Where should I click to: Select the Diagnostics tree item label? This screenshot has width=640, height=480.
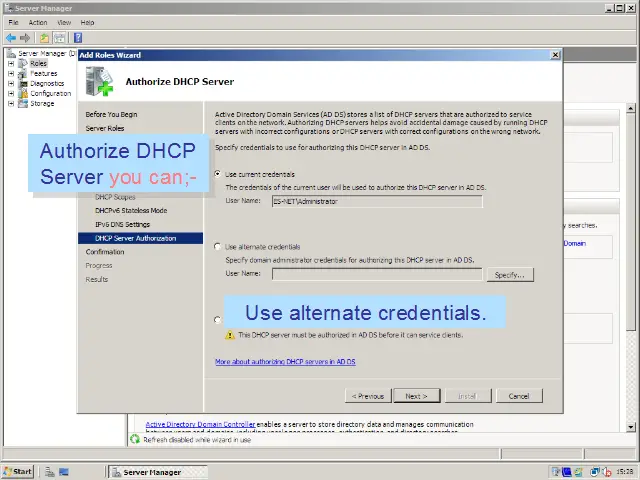coord(47,83)
